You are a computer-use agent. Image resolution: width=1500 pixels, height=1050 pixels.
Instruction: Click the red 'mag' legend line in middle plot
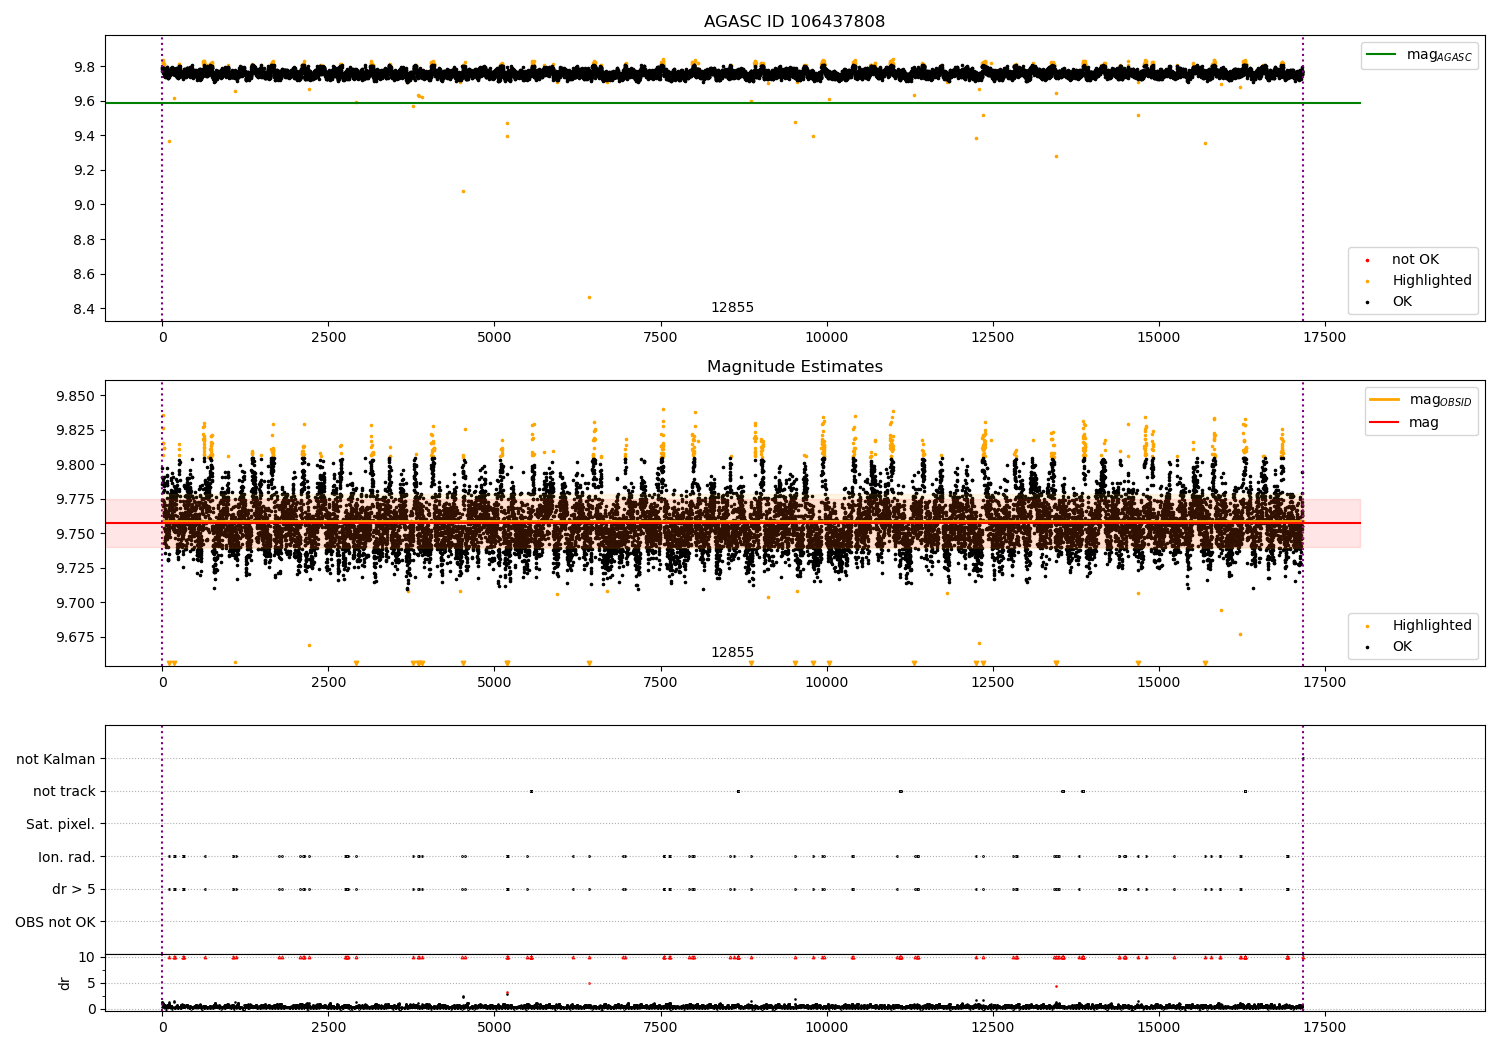(1385, 422)
